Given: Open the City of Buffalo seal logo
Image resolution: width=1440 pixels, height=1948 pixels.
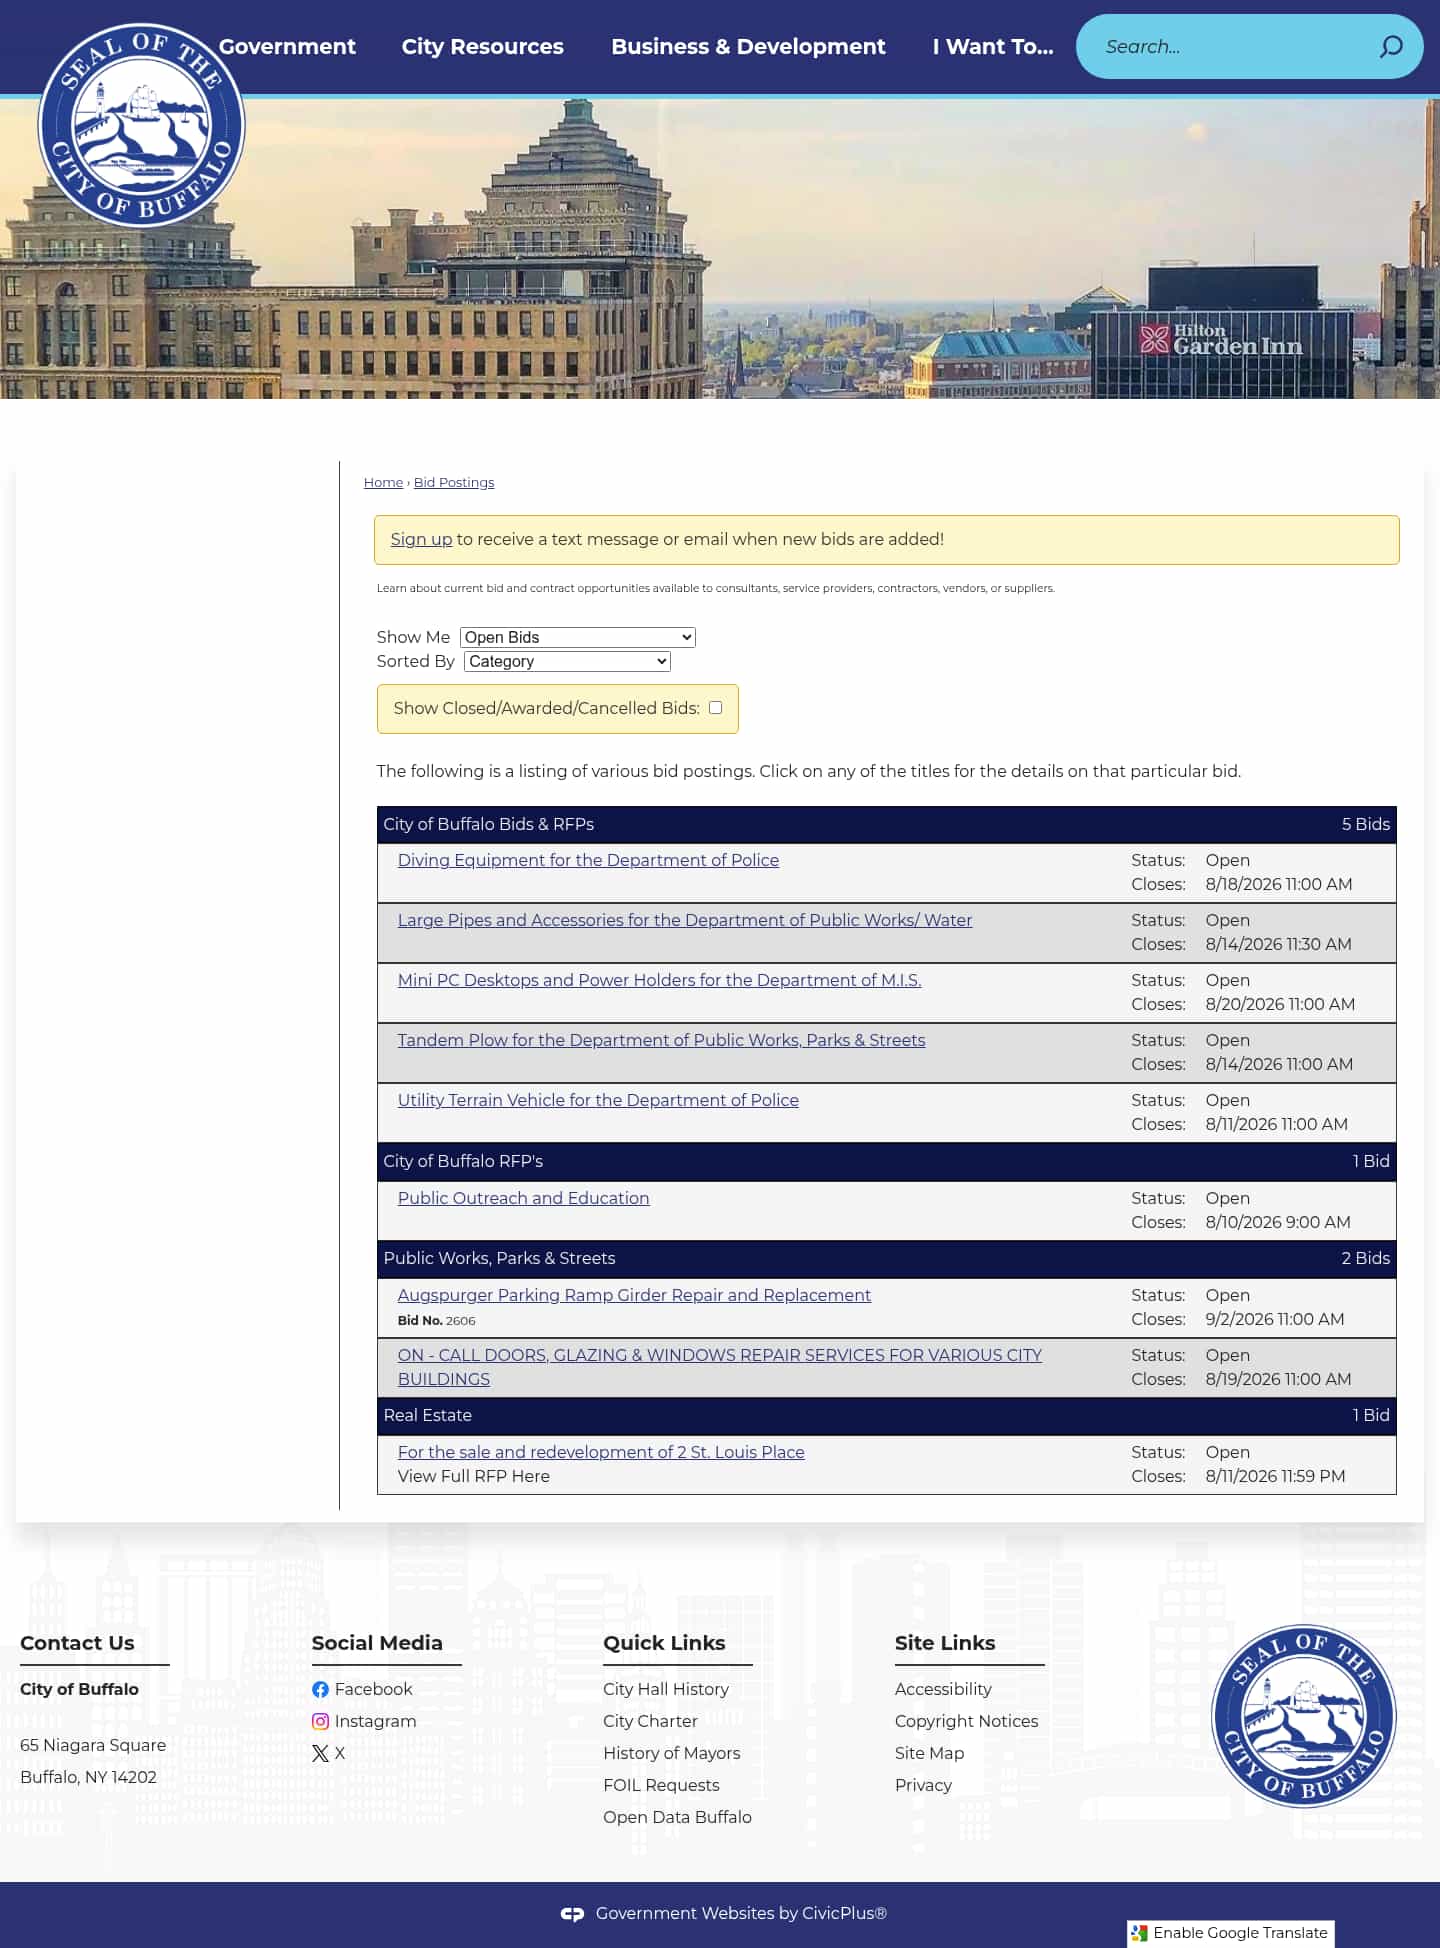Looking at the screenshot, I should pyautogui.click(x=141, y=125).
